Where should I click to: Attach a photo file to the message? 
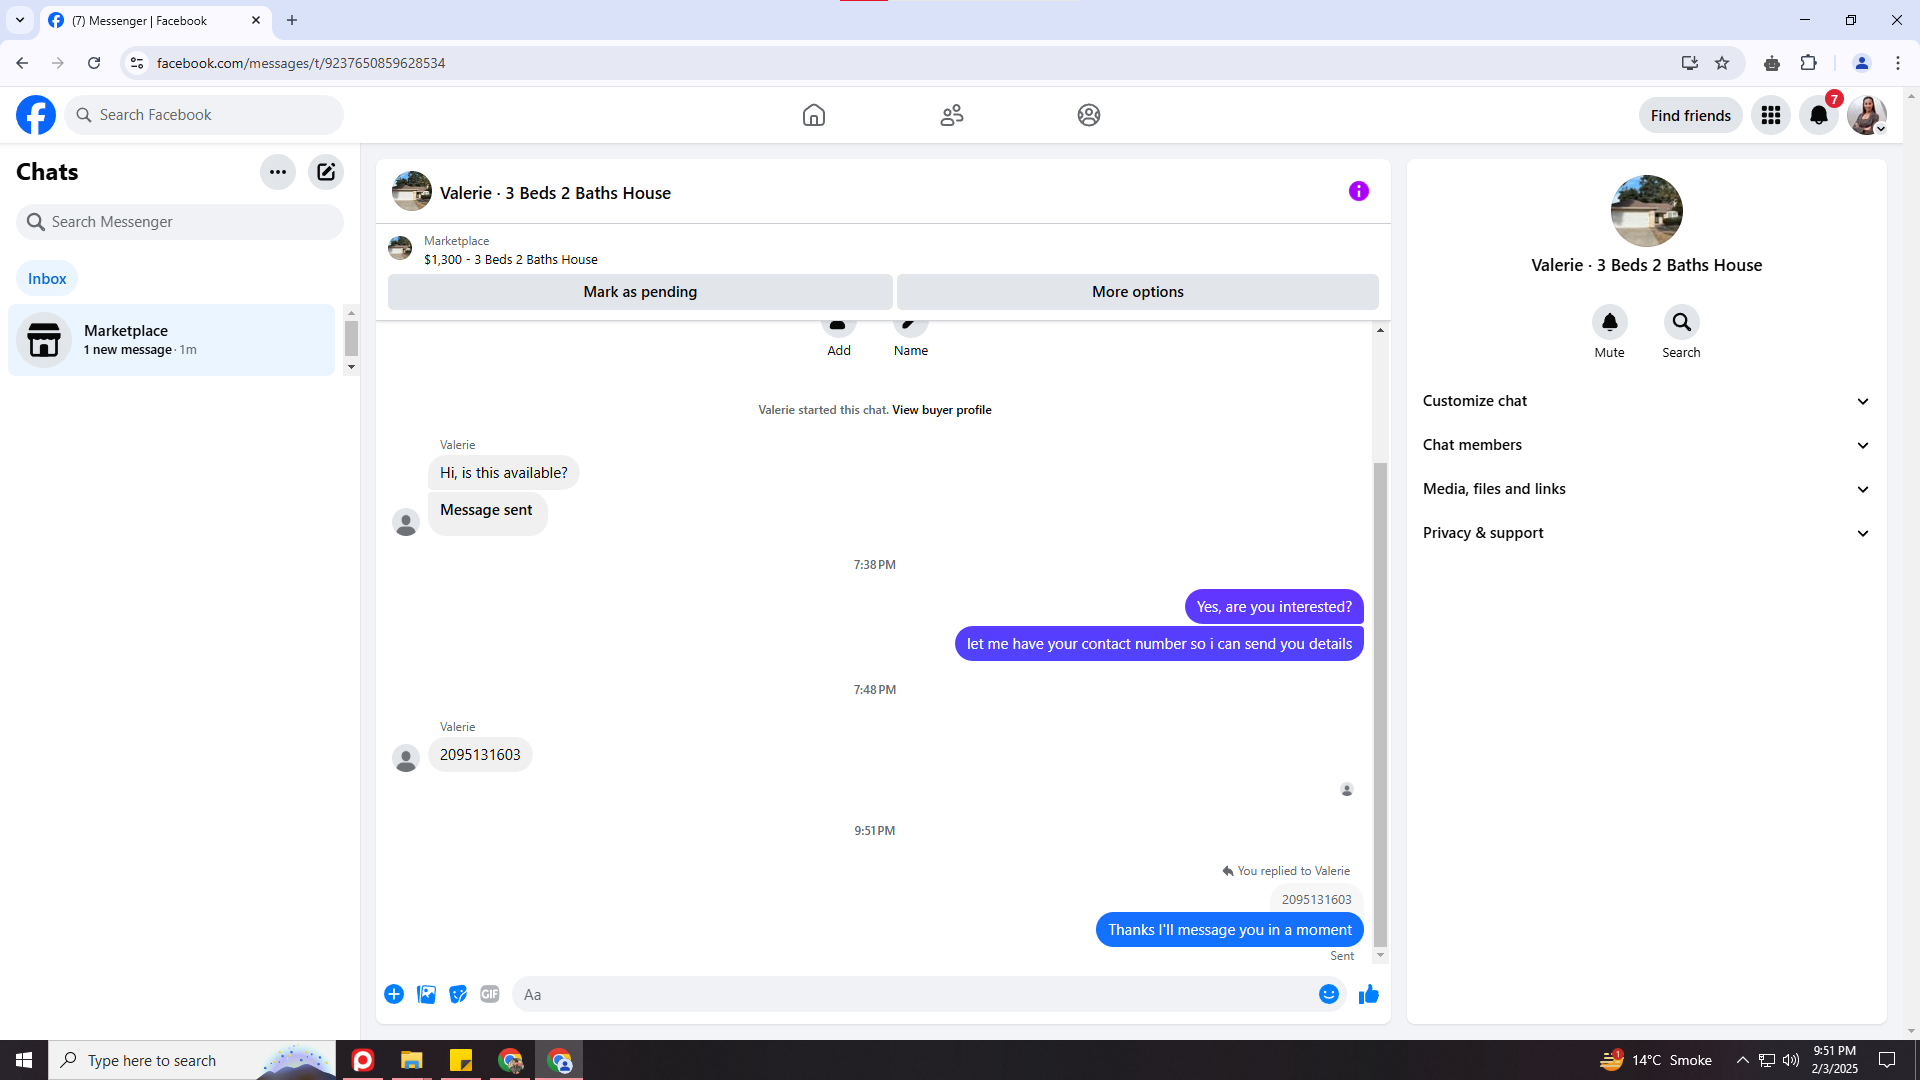pyautogui.click(x=426, y=994)
